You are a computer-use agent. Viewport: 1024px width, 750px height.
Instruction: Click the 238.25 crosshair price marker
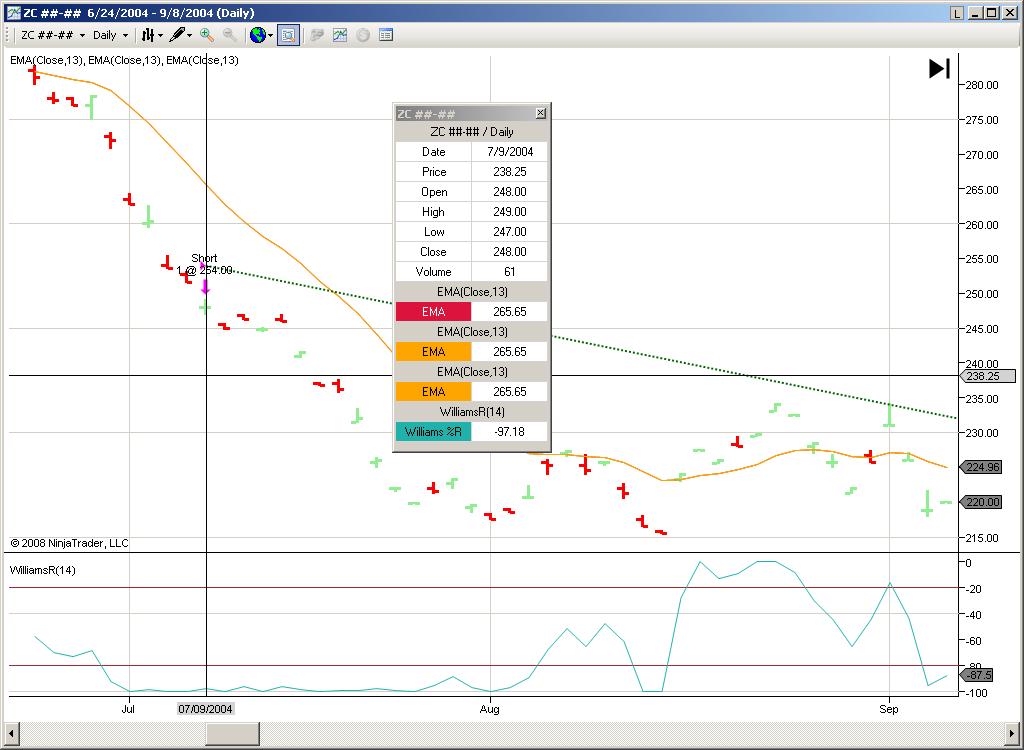click(987, 376)
